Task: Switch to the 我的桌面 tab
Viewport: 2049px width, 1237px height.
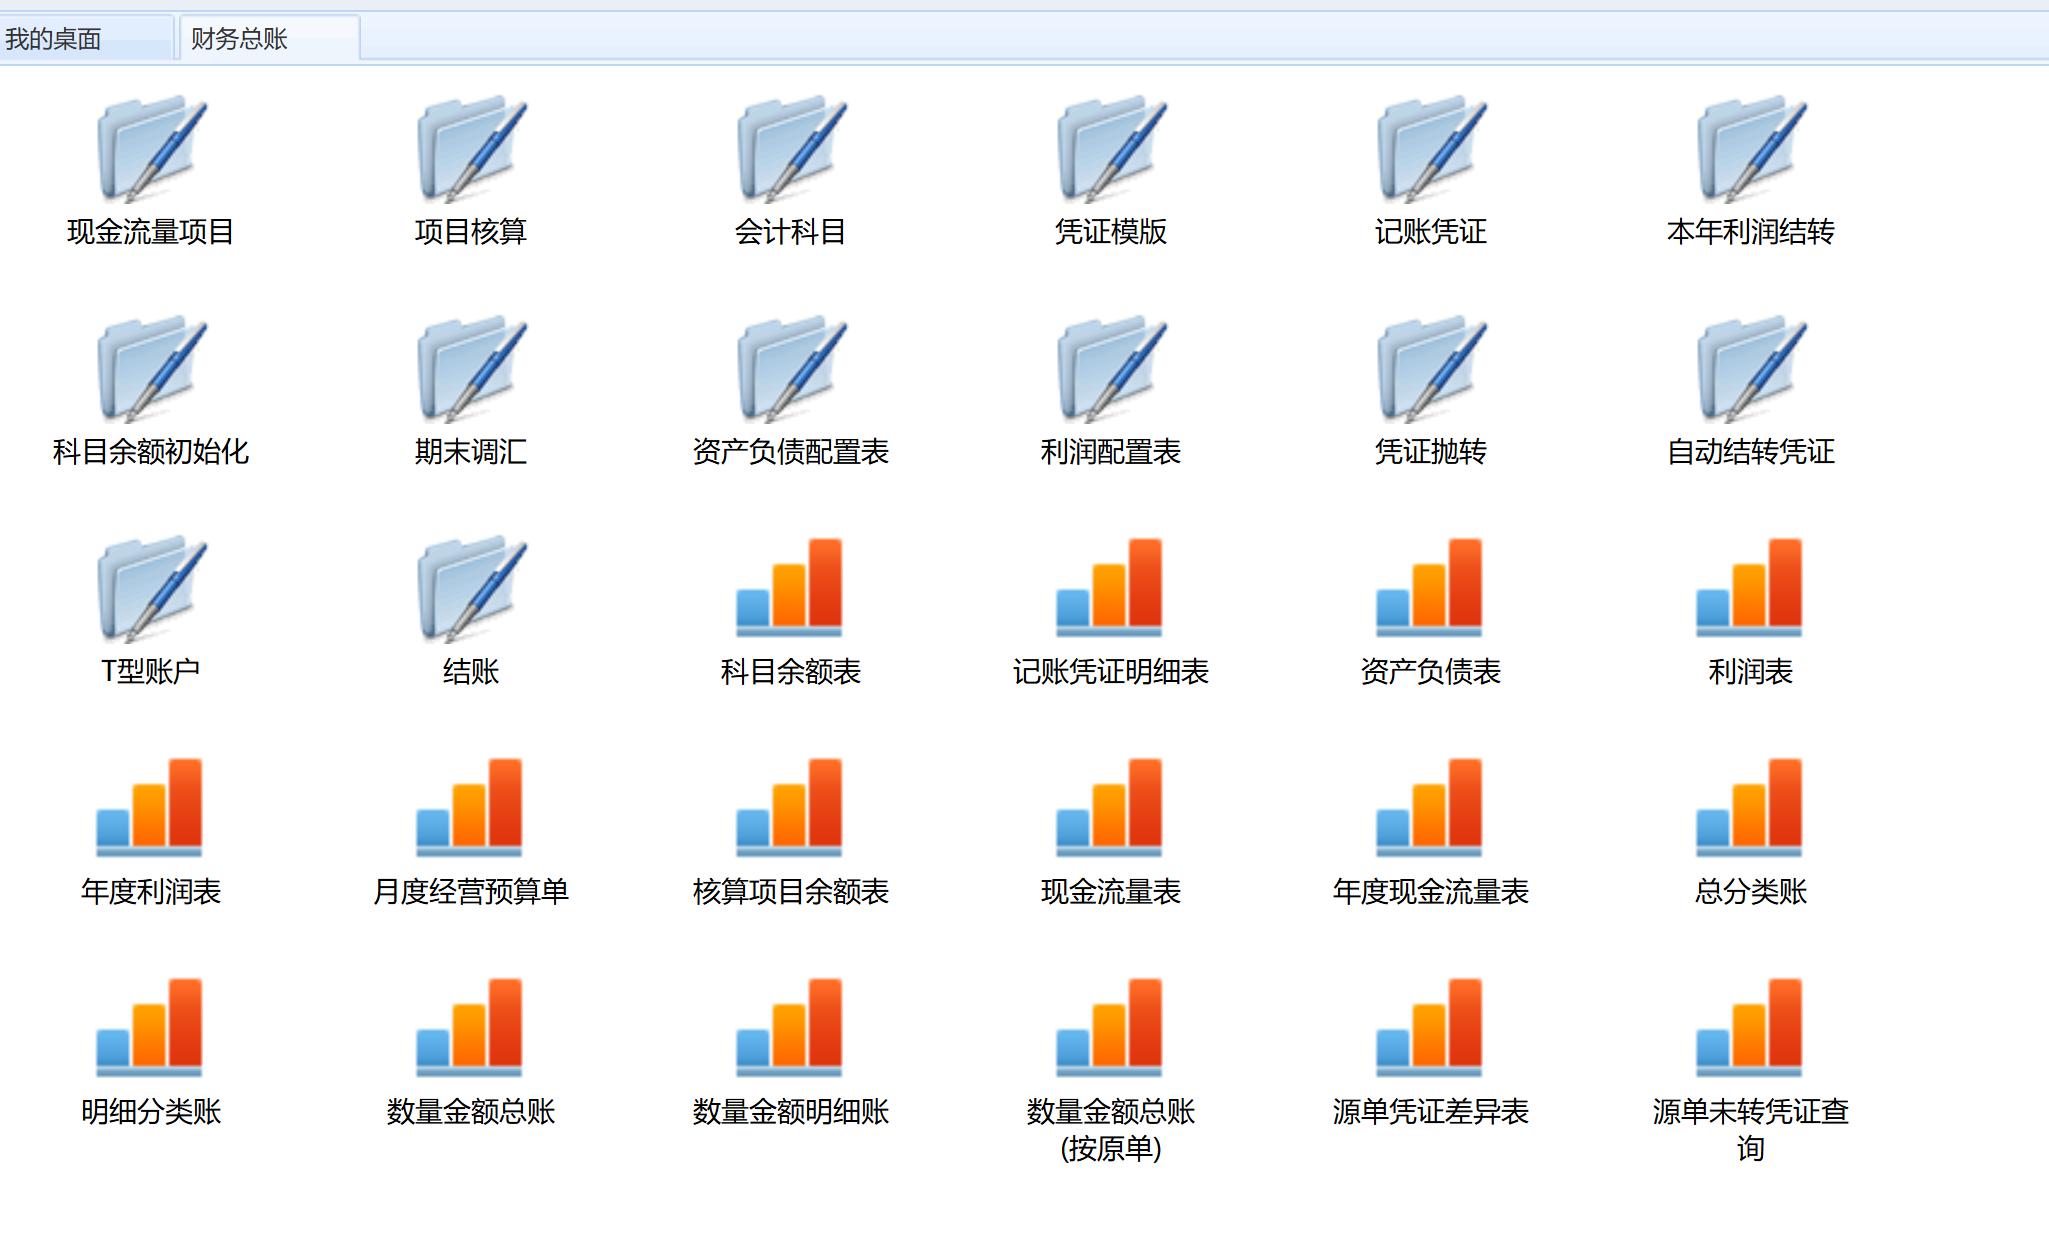Action: coord(54,39)
